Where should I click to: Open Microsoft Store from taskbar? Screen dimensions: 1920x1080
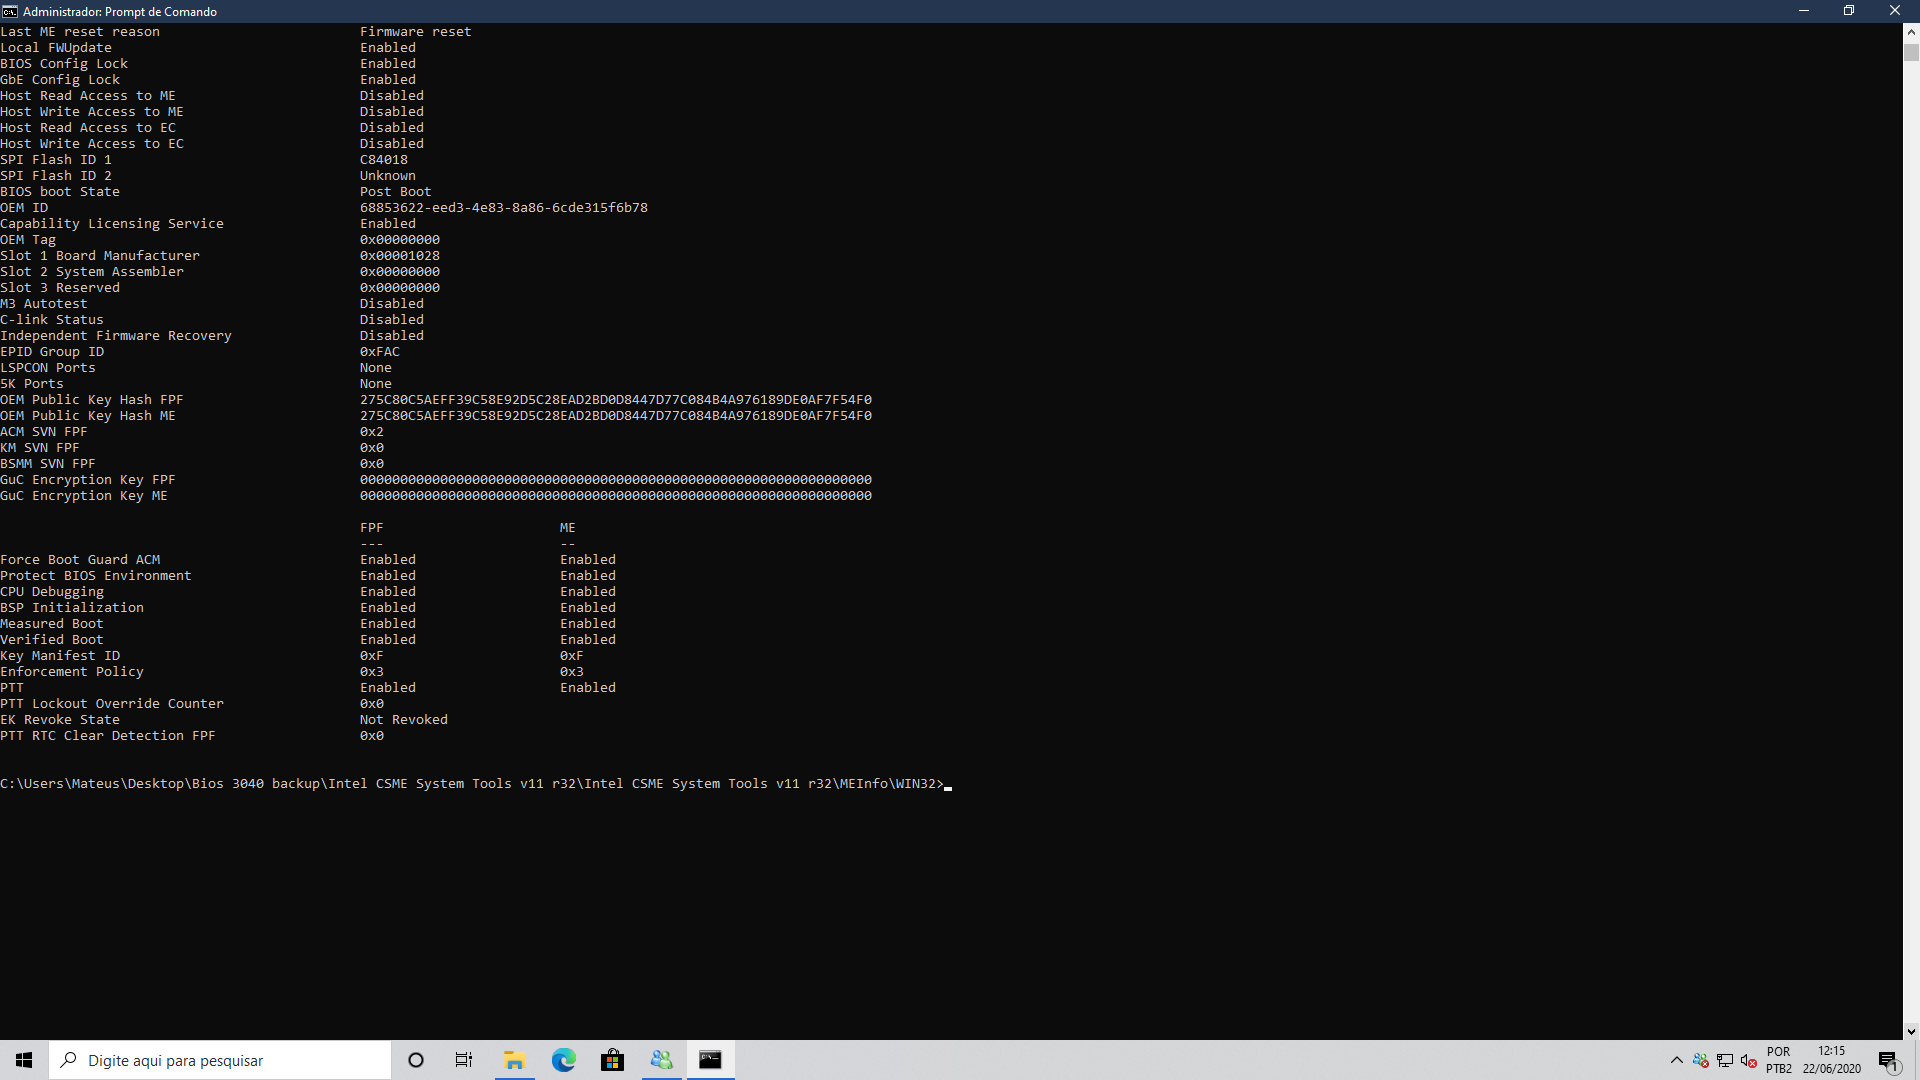click(x=612, y=1060)
